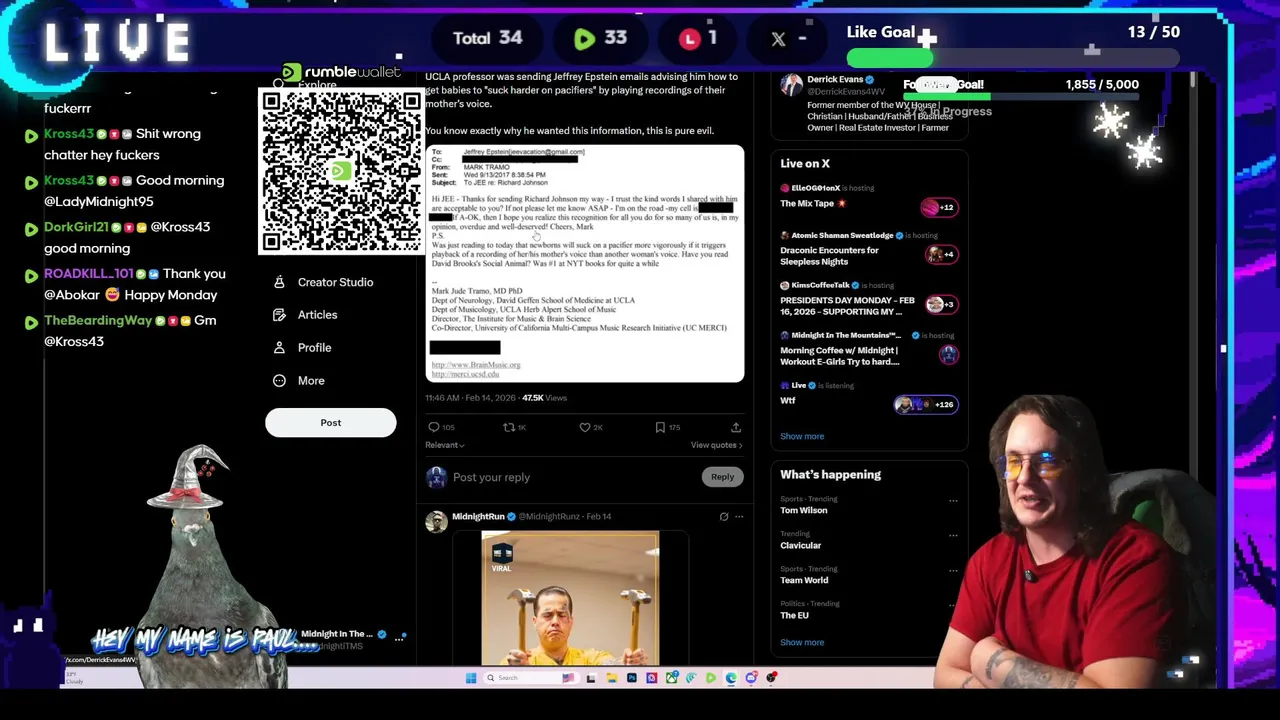Open Microsoft Edge from the taskbar
The image size is (1280, 720).
(731, 678)
